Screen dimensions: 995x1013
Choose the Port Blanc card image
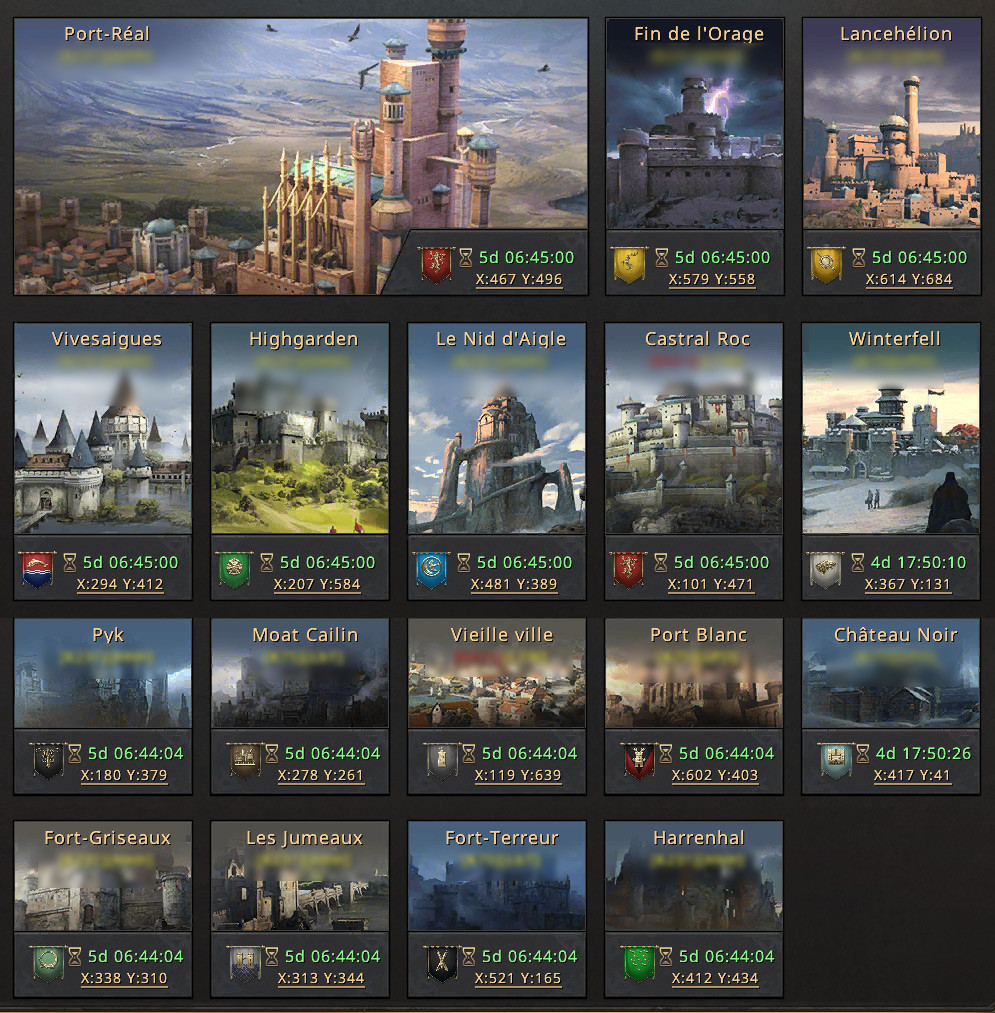coord(694,673)
